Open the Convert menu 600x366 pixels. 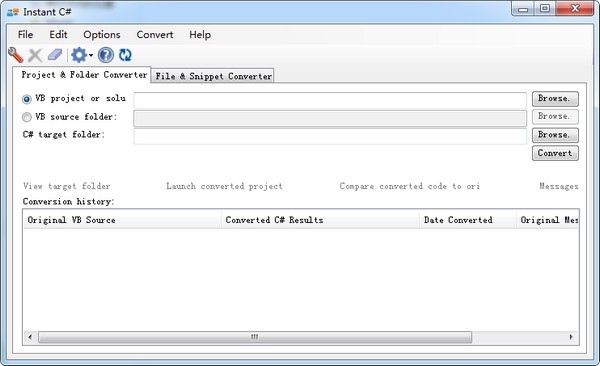pos(155,34)
